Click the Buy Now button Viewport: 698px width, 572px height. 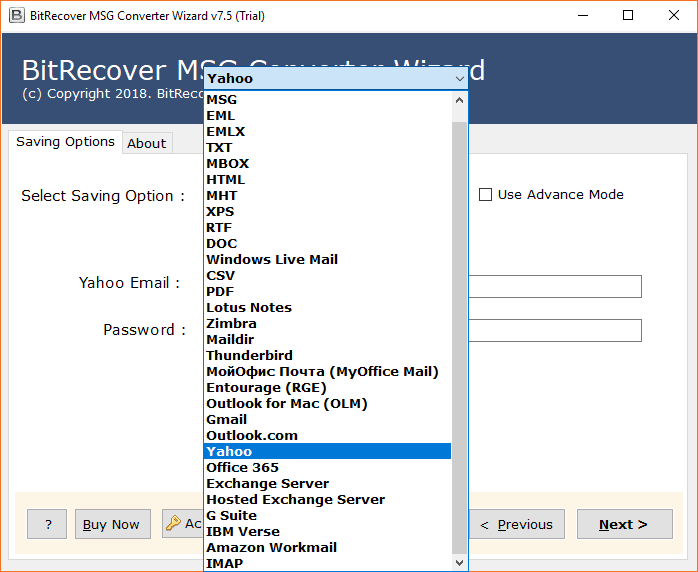113,524
